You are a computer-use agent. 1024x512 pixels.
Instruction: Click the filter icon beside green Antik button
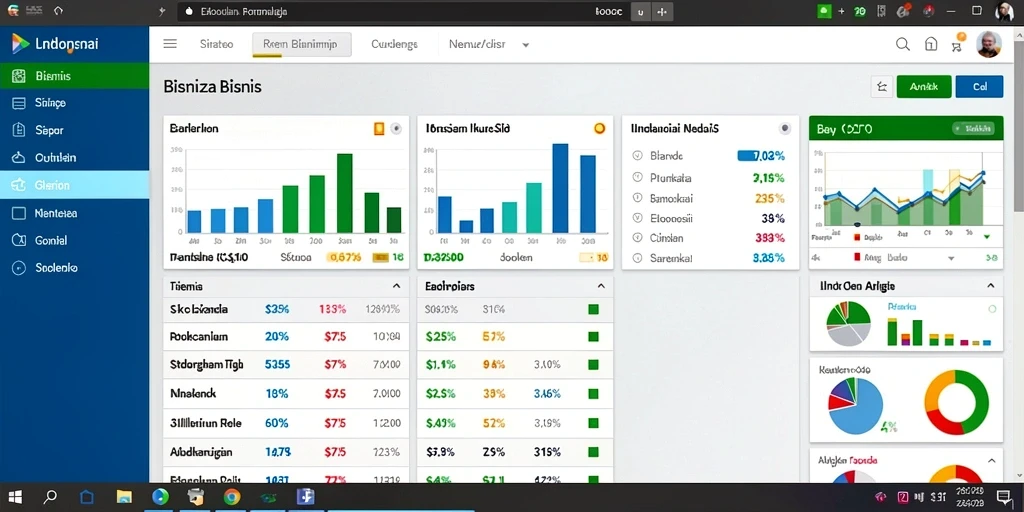[x=882, y=86]
